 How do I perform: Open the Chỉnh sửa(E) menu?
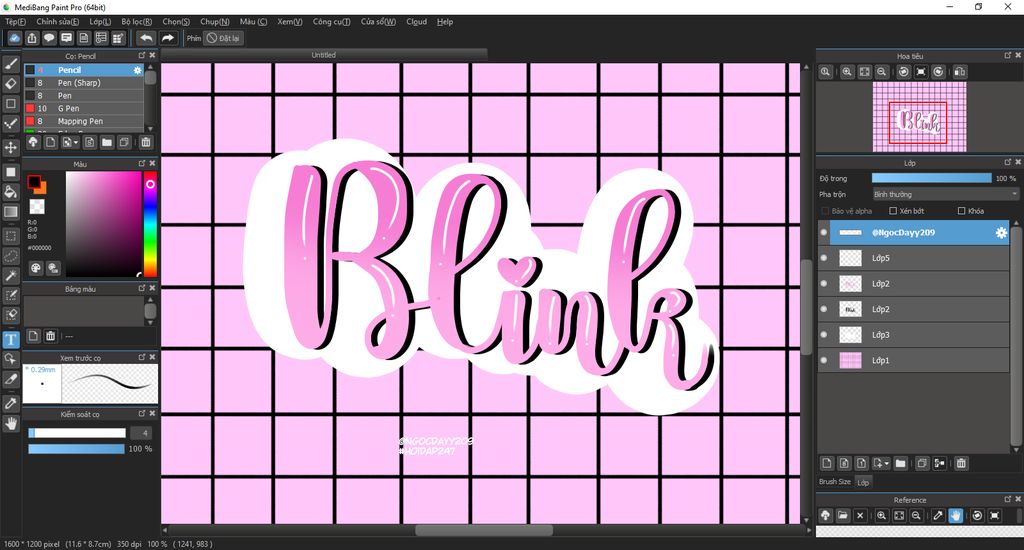(57, 22)
